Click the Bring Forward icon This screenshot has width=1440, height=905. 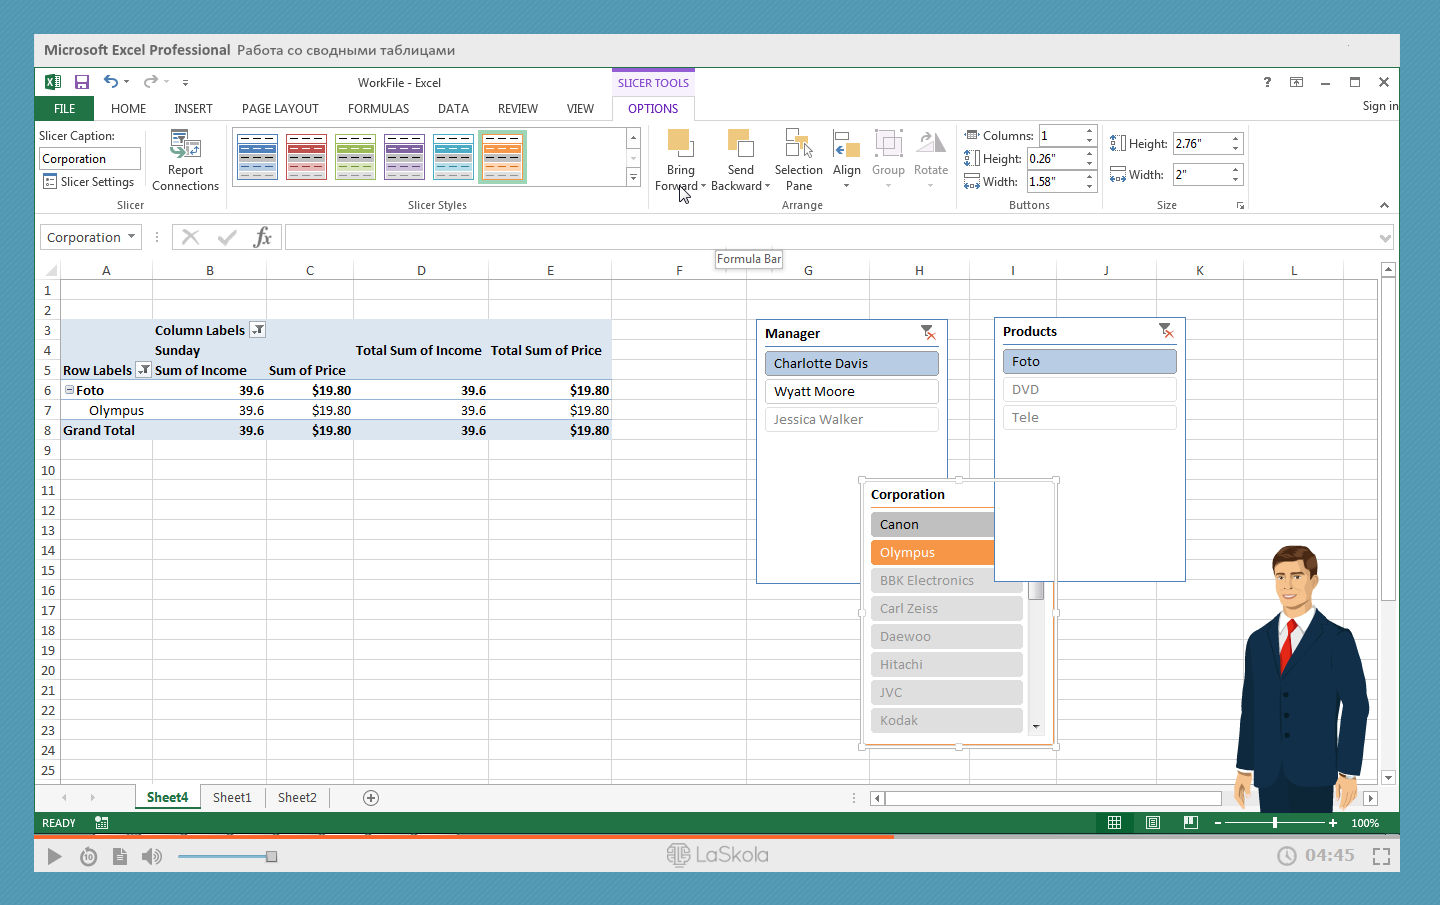point(680,144)
